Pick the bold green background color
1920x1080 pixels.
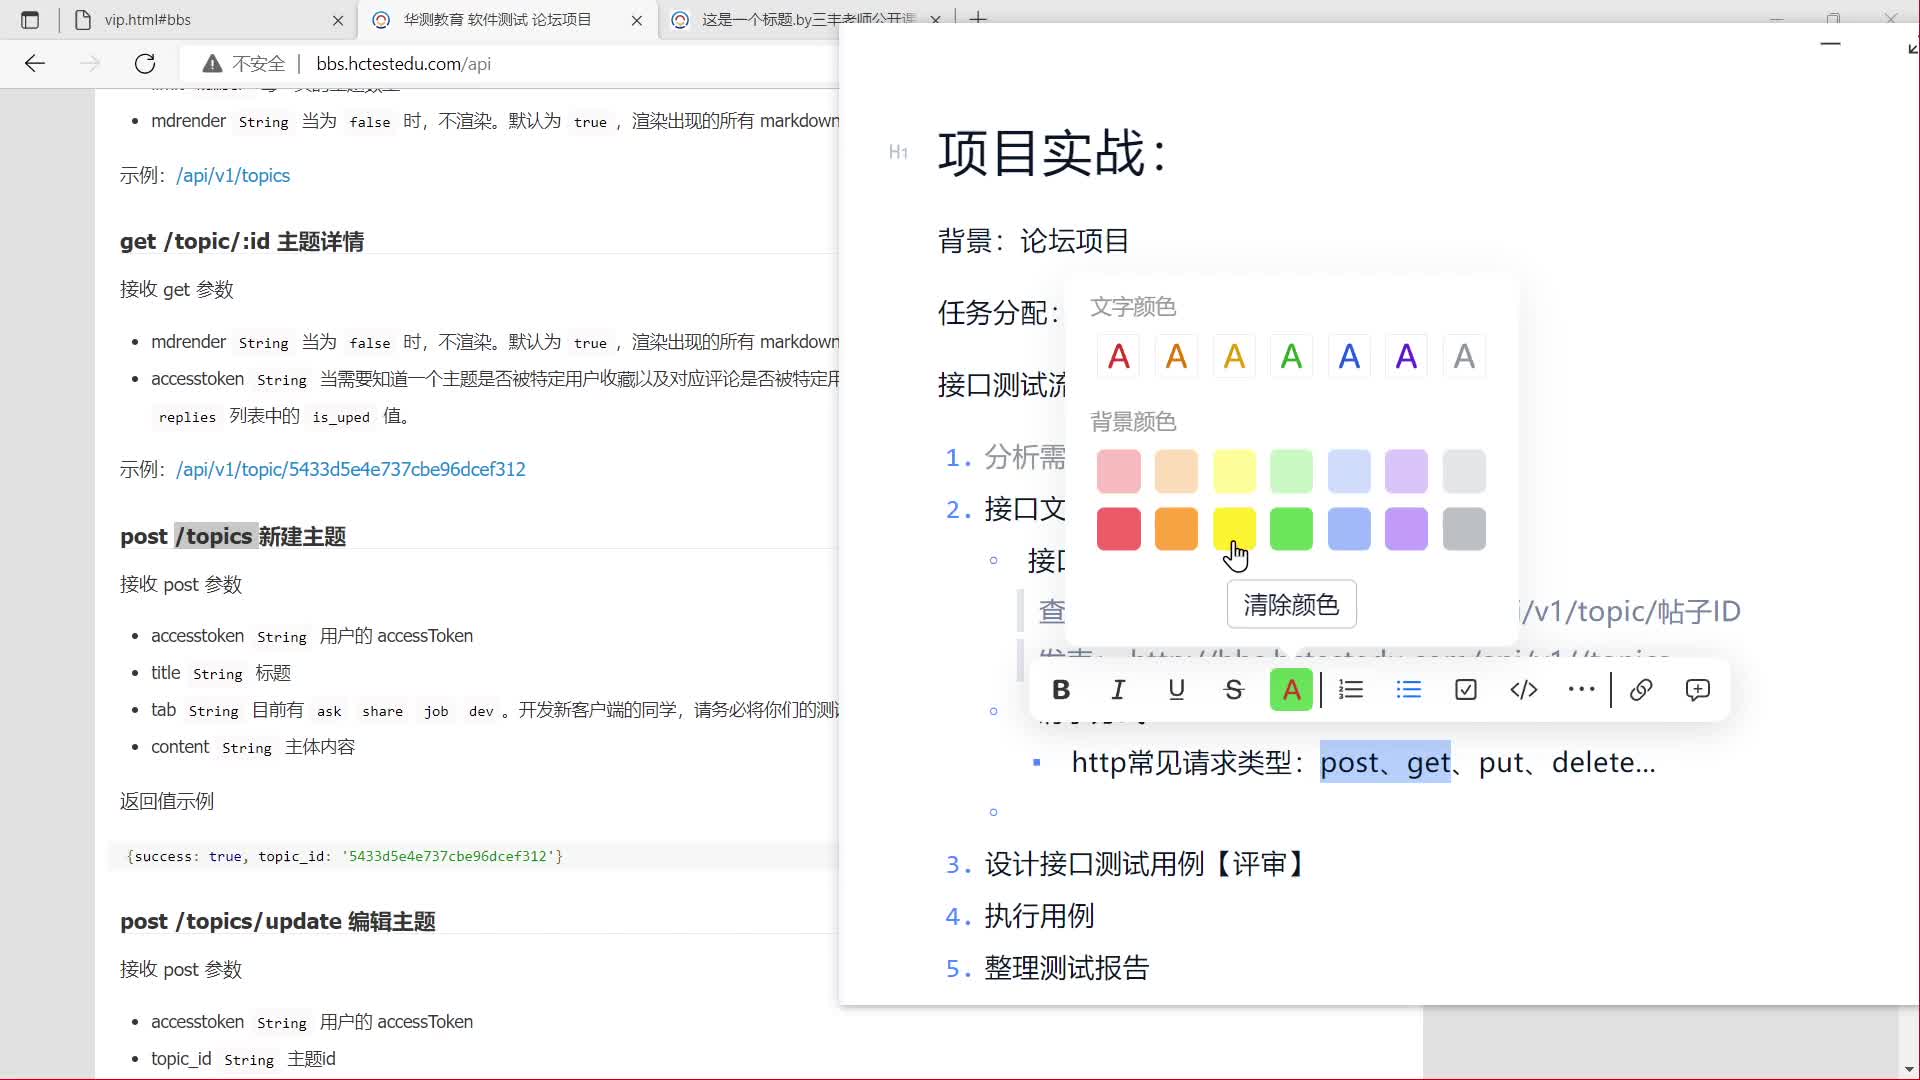(1291, 529)
